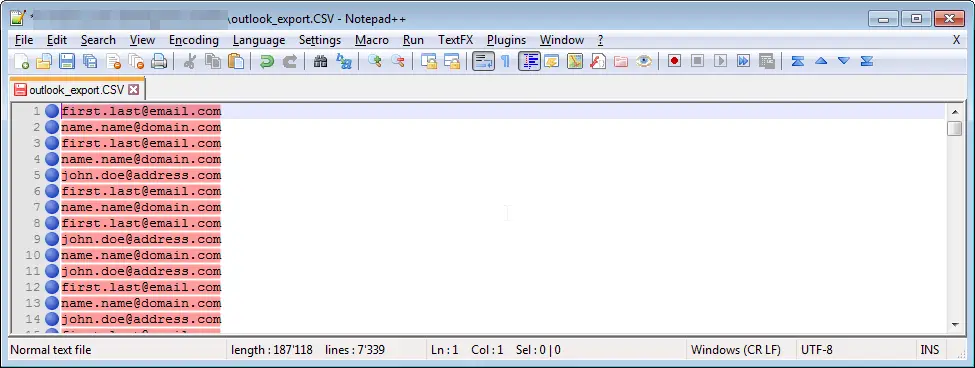Click Windows (CR LF) in status bar
Viewport: 975px width, 368px height.
point(735,350)
